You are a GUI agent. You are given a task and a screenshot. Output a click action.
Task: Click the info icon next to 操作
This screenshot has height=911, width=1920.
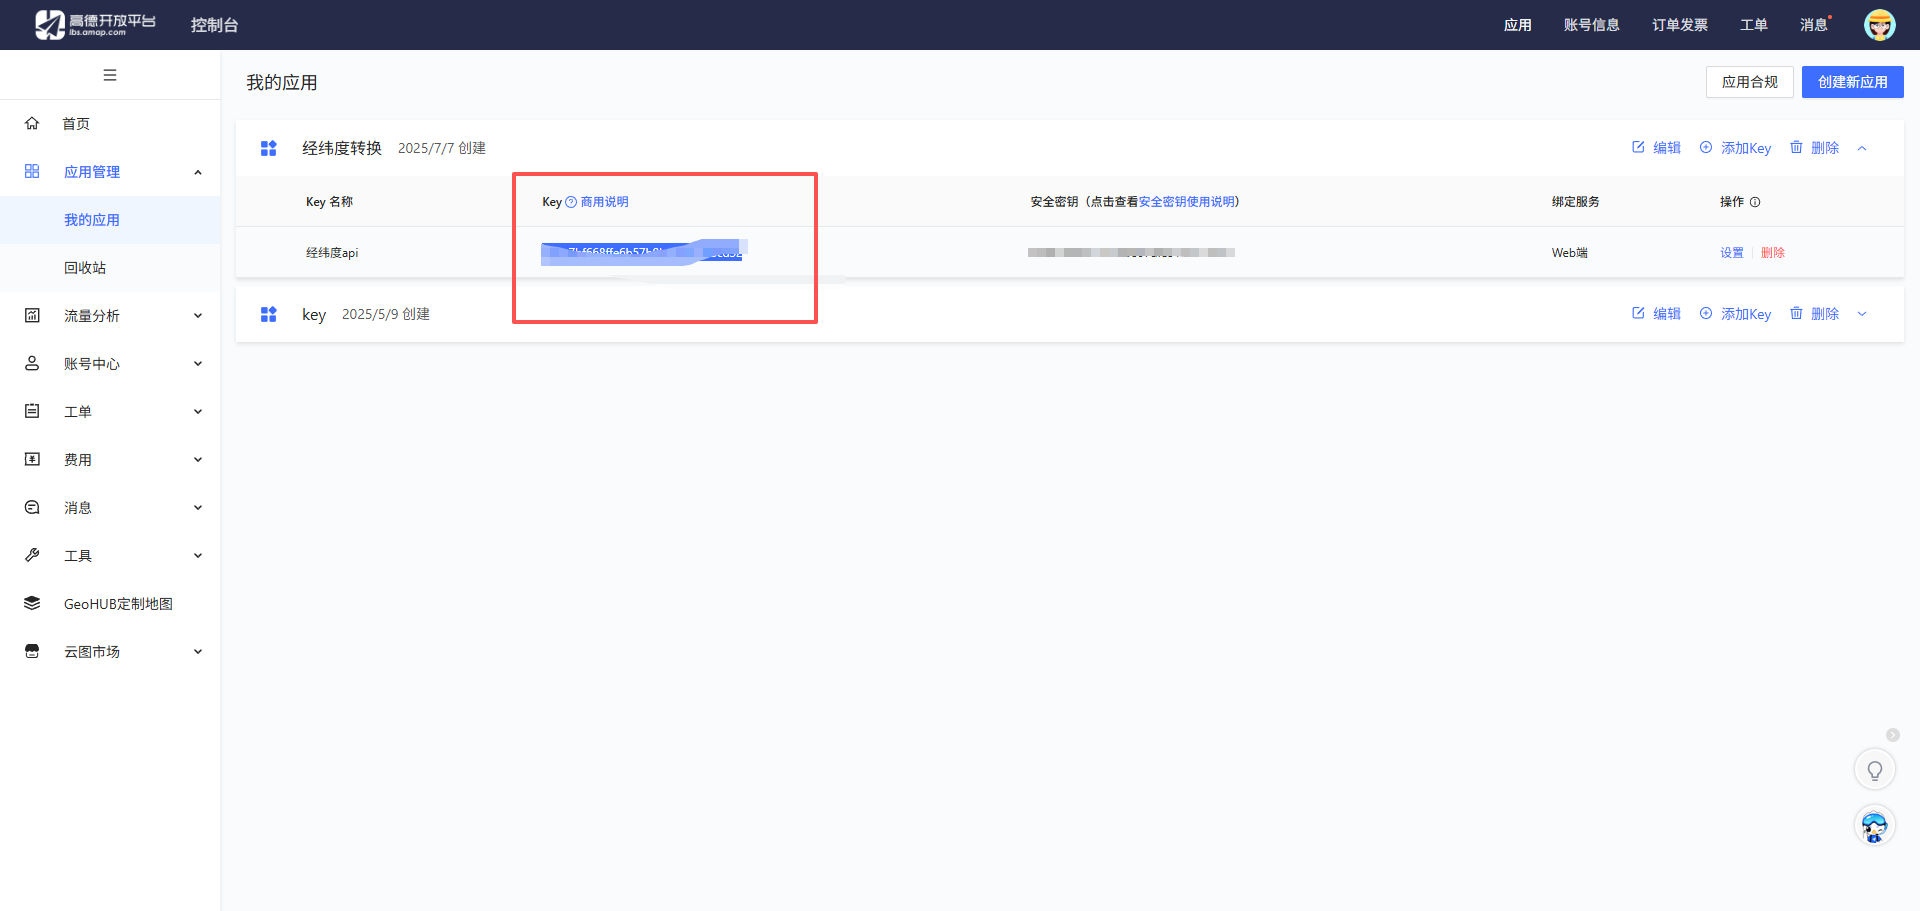point(1755,202)
